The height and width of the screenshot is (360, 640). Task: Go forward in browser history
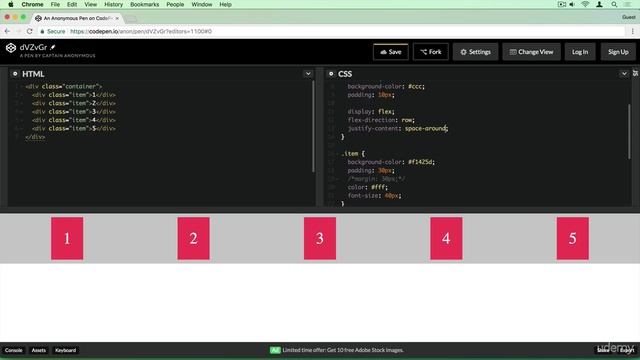coord(18,31)
